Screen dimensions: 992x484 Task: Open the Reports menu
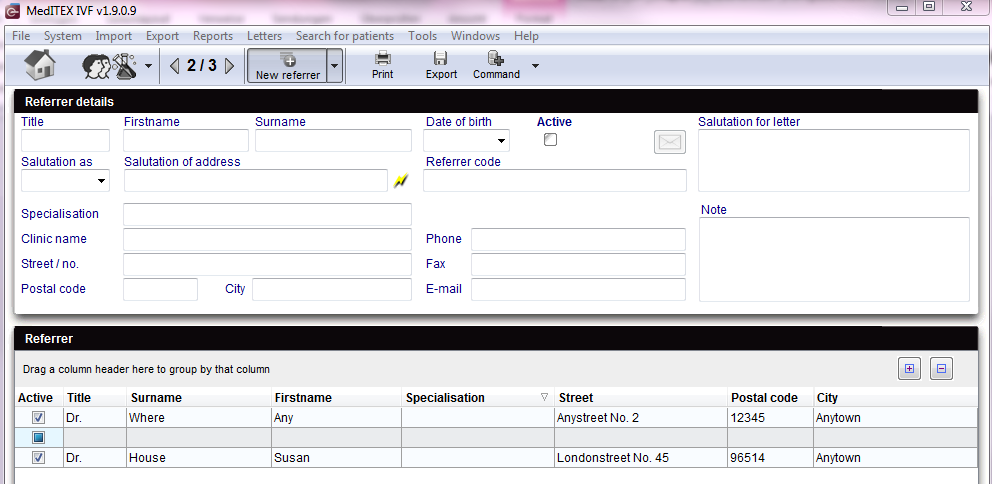213,36
